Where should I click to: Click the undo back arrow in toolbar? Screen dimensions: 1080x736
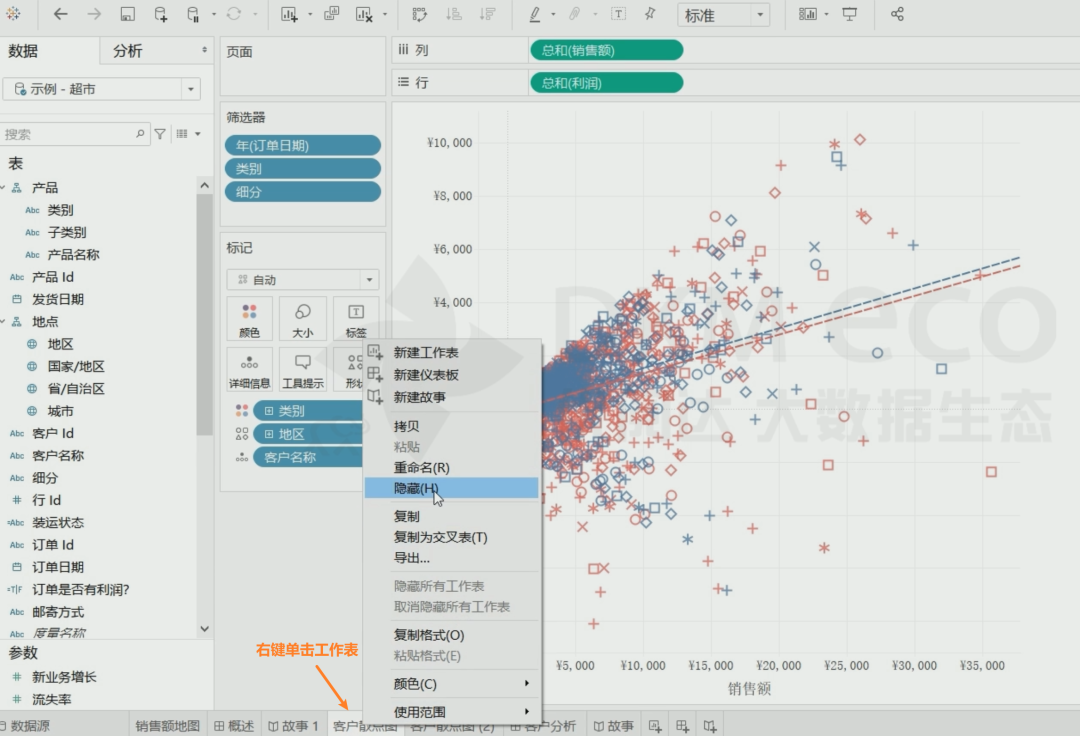point(60,14)
